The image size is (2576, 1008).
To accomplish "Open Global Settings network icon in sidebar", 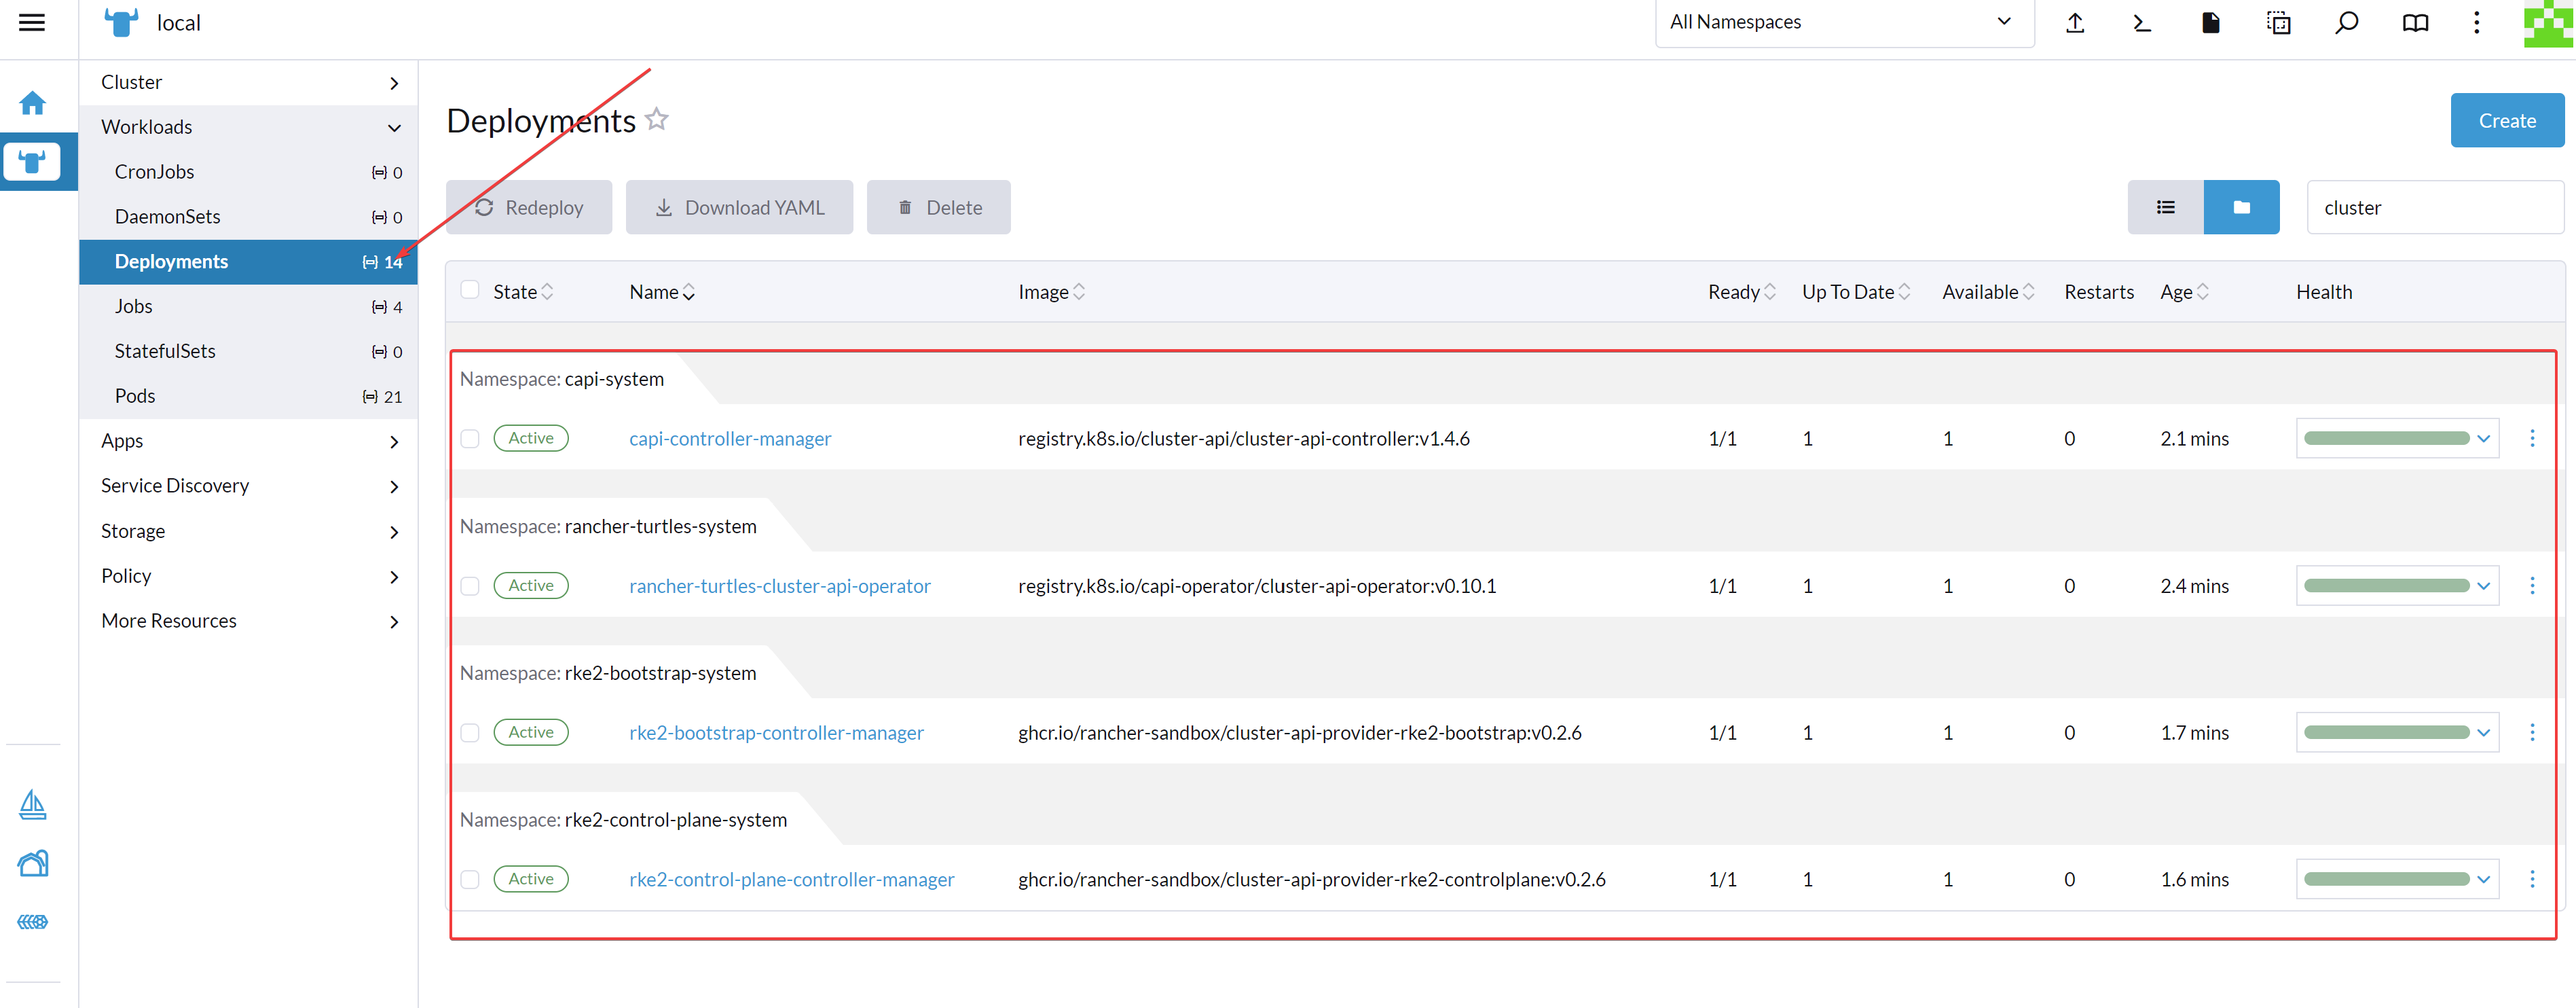I will coord(32,922).
